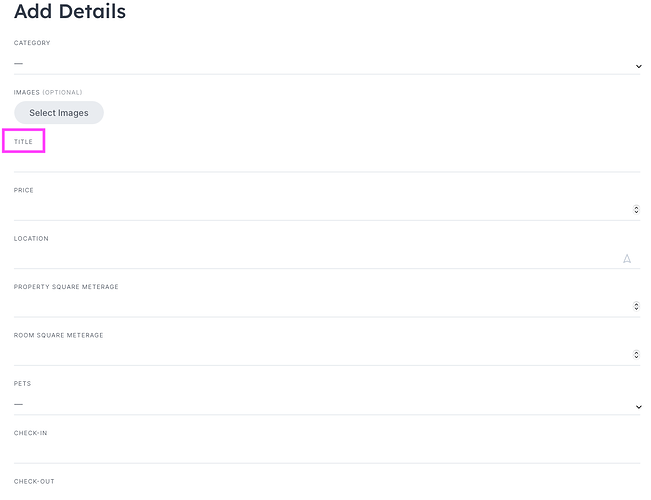The height and width of the screenshot is (500, 651).
Task: Click the Pets label
Action: tap(22, 384)
